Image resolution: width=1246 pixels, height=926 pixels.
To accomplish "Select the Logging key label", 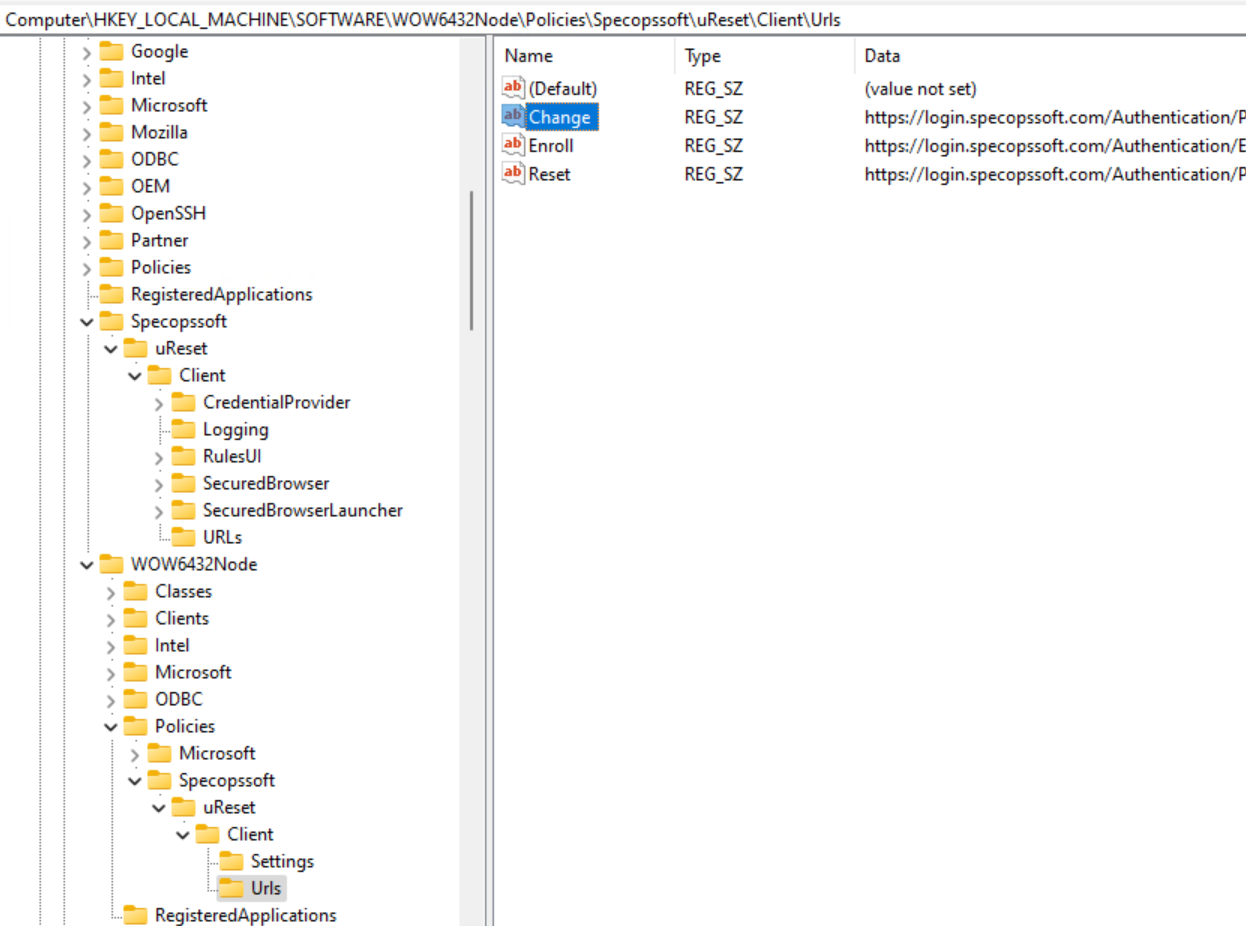I will tap(236, 429).
